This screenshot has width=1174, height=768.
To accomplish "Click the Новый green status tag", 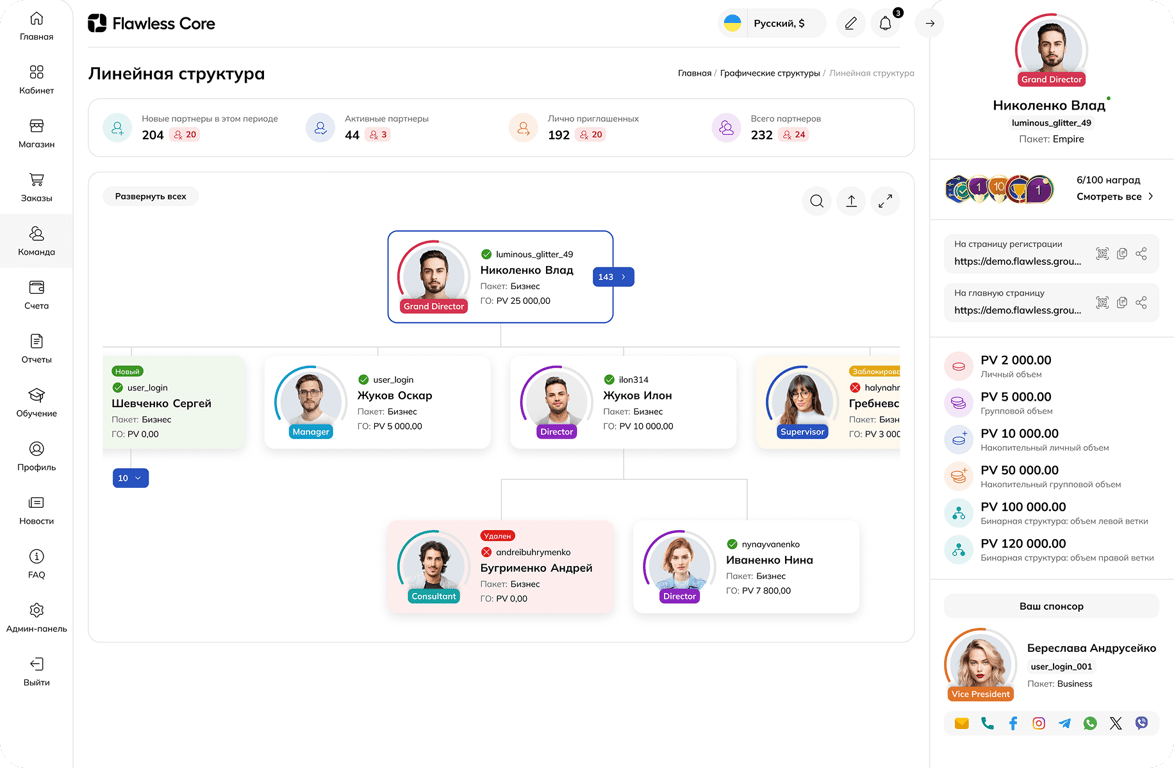I will point(127,371).
